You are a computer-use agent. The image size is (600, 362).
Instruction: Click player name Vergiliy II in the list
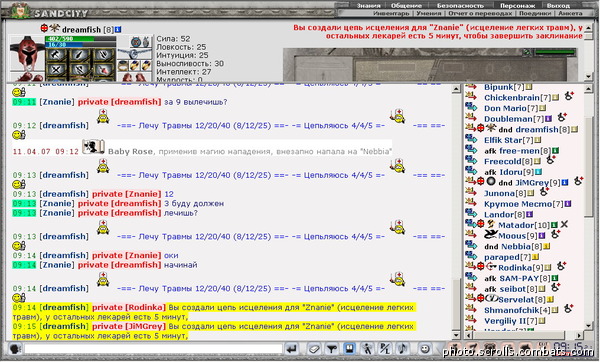pos(505,321)
